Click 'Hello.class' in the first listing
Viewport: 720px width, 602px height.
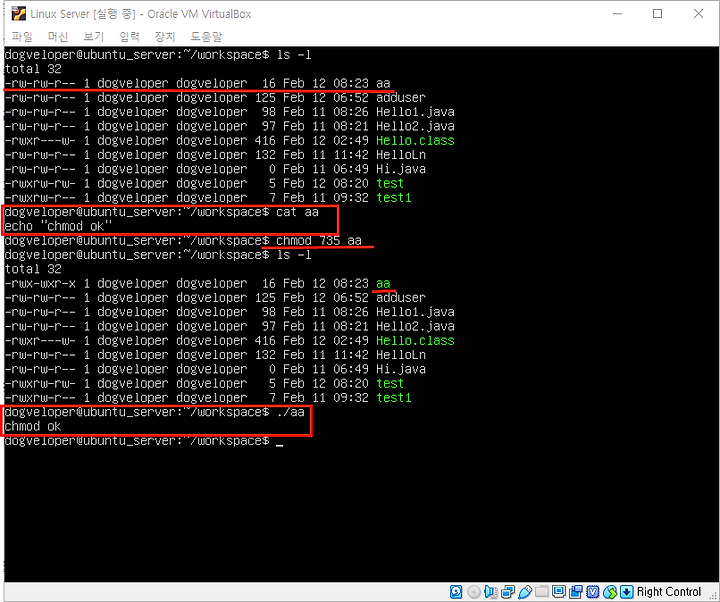pyautogui.click(x=415, y=141)
